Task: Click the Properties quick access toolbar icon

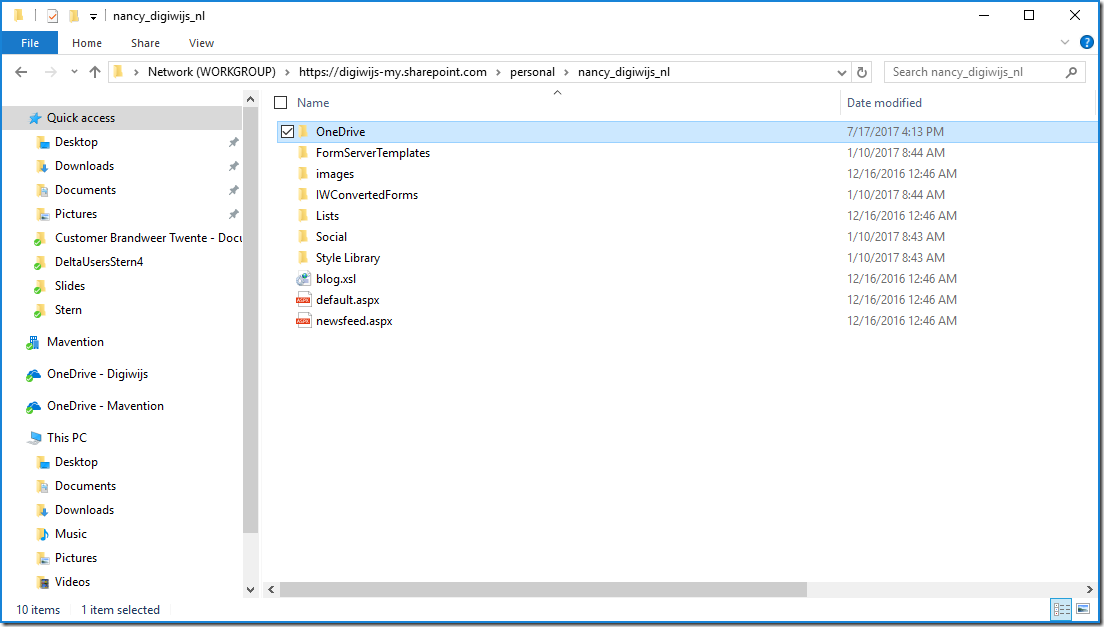Action: point(52,15)
